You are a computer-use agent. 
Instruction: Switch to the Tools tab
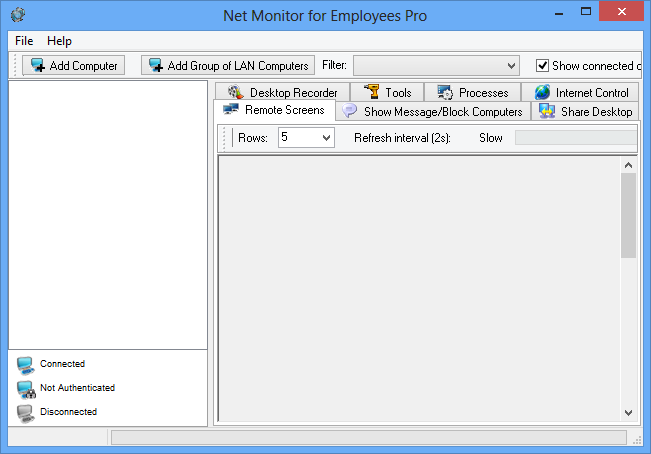tap(387, 92)
